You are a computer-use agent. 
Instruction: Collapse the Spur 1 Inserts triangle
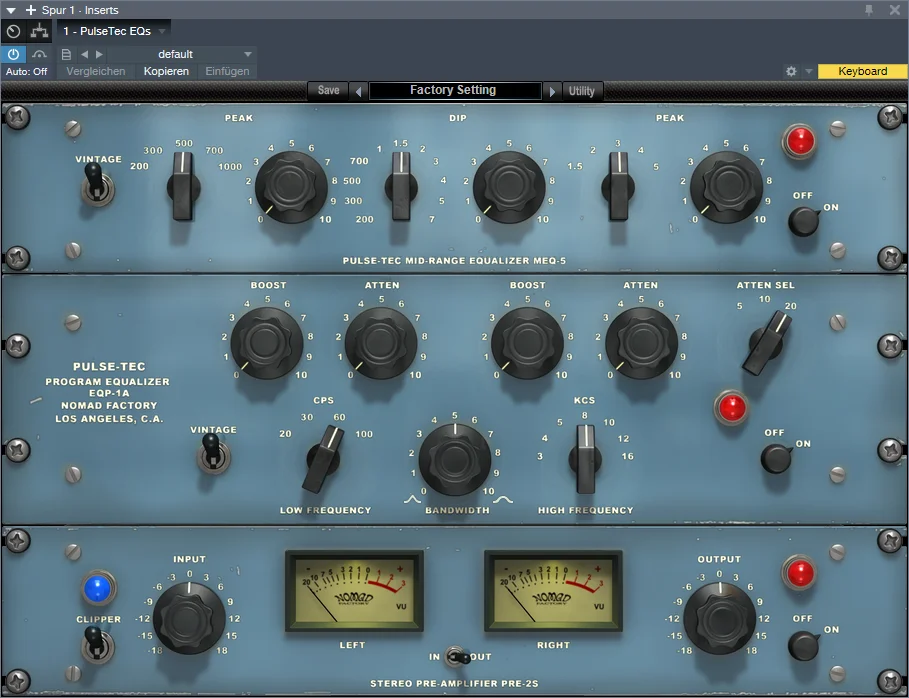[11, 10]
